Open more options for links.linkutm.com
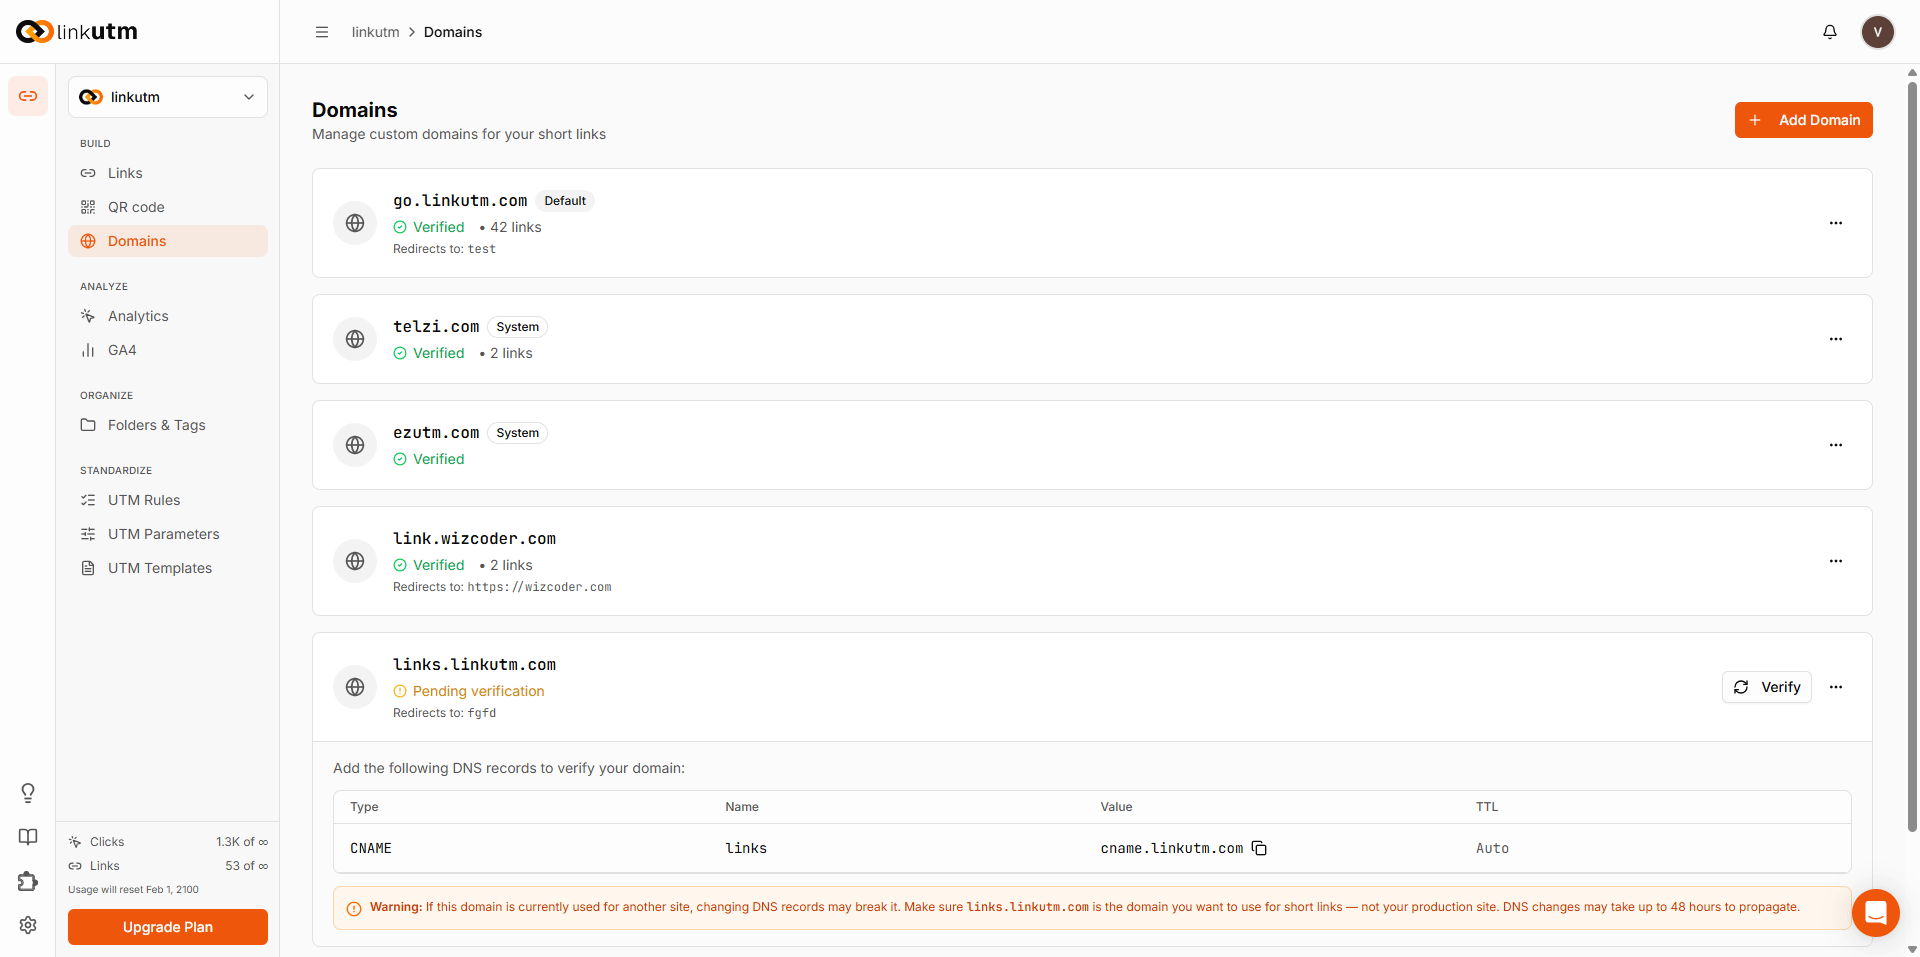This screenshot has height=957, width=1920. (1836, 687)
